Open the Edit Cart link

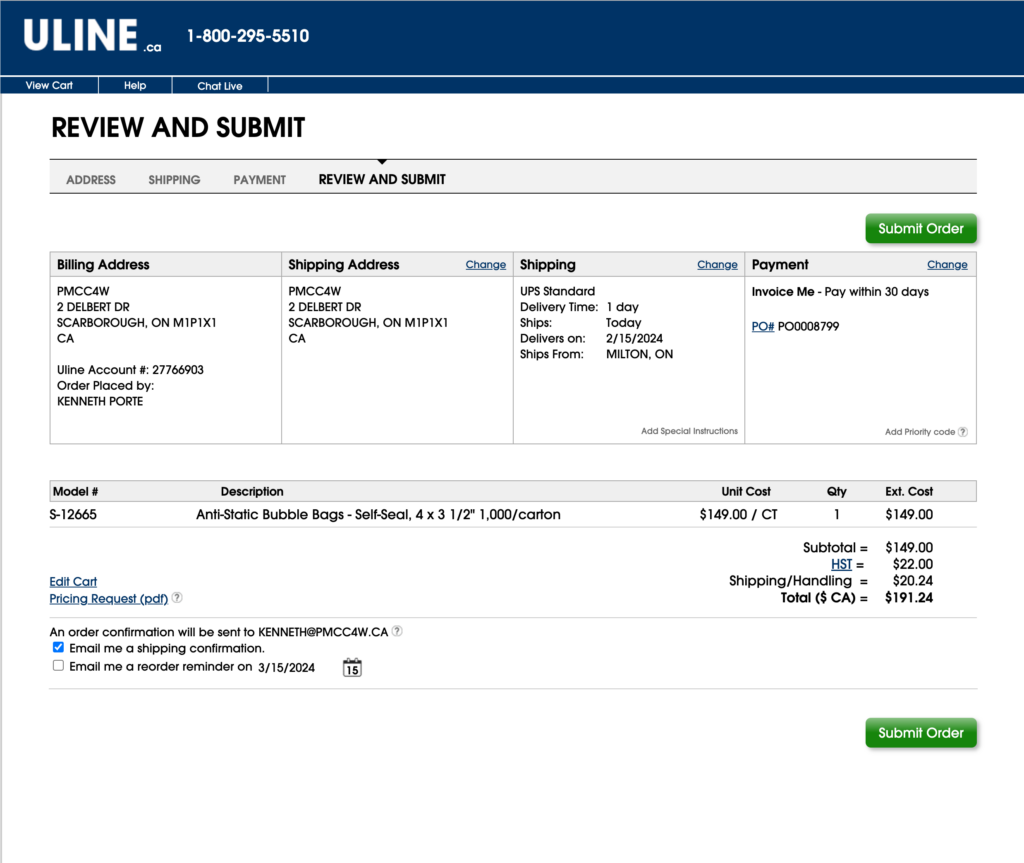[73, 581]
